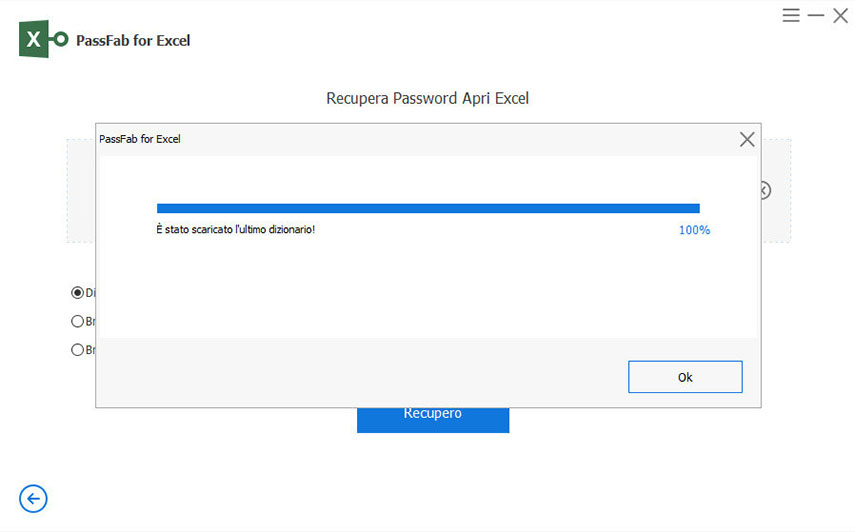Minimize the PassFab window

815,16
